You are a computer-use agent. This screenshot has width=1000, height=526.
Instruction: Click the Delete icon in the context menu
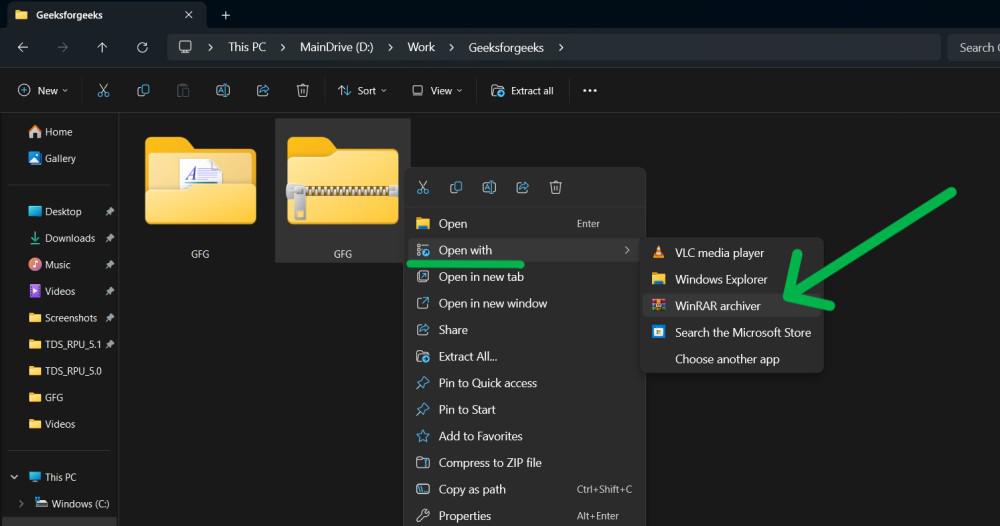tap(555, 187)
